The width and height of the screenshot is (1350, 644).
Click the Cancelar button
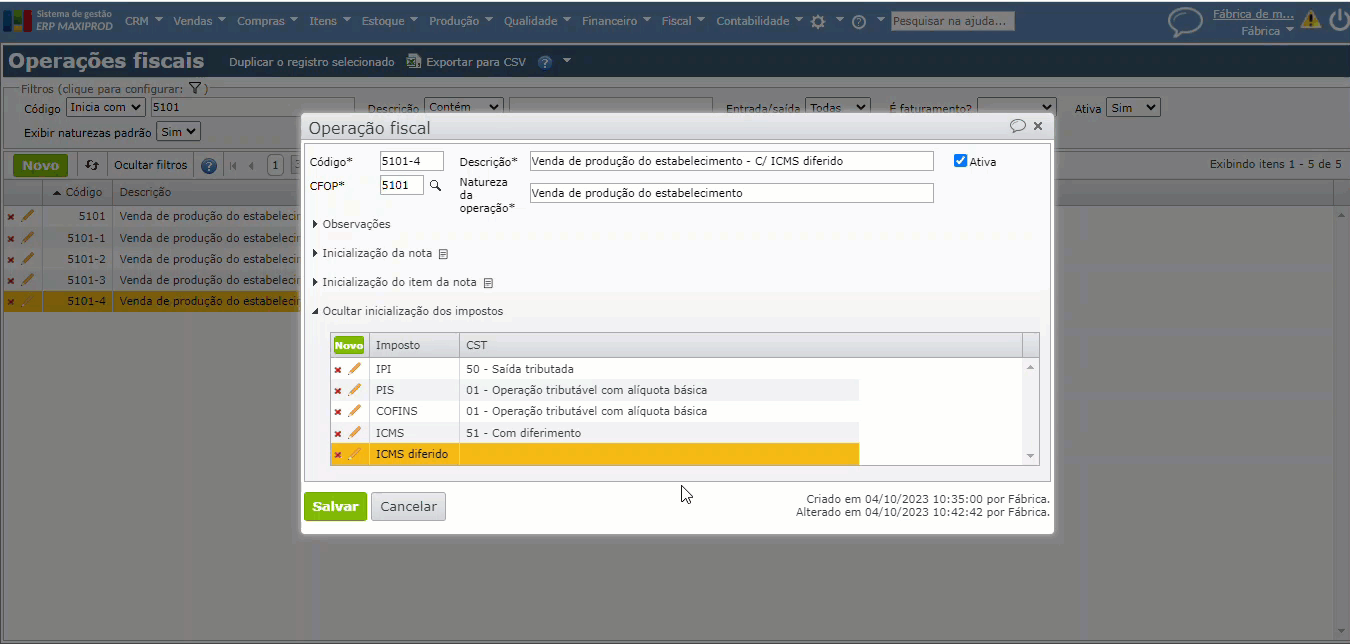pos(408,507)
